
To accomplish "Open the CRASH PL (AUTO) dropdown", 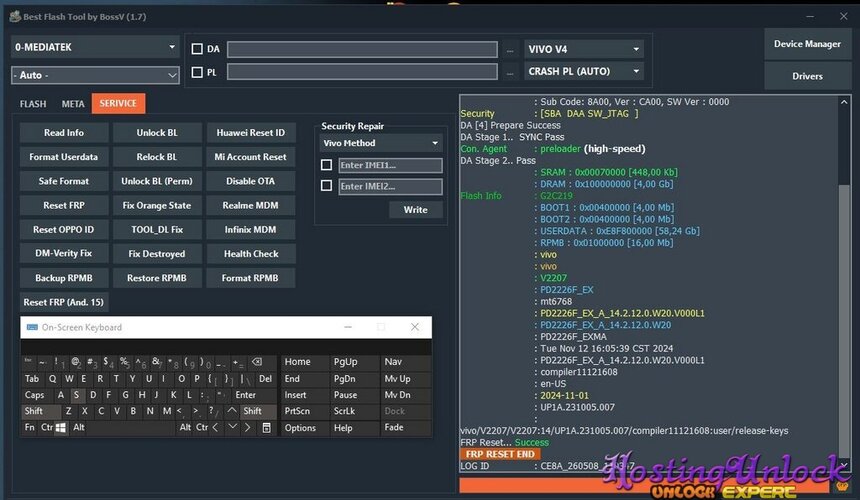I will pyautogui.click(x=584, y=71).
